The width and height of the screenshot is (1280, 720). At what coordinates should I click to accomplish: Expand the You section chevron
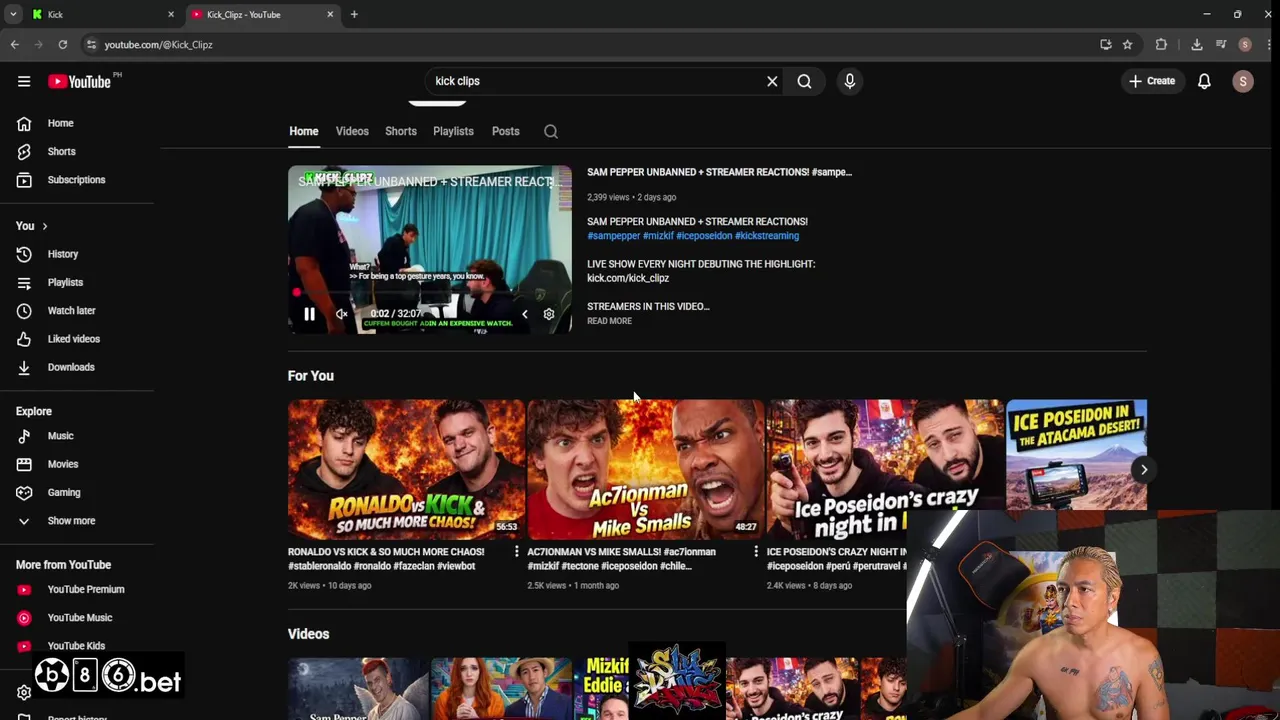pos(44,226)
